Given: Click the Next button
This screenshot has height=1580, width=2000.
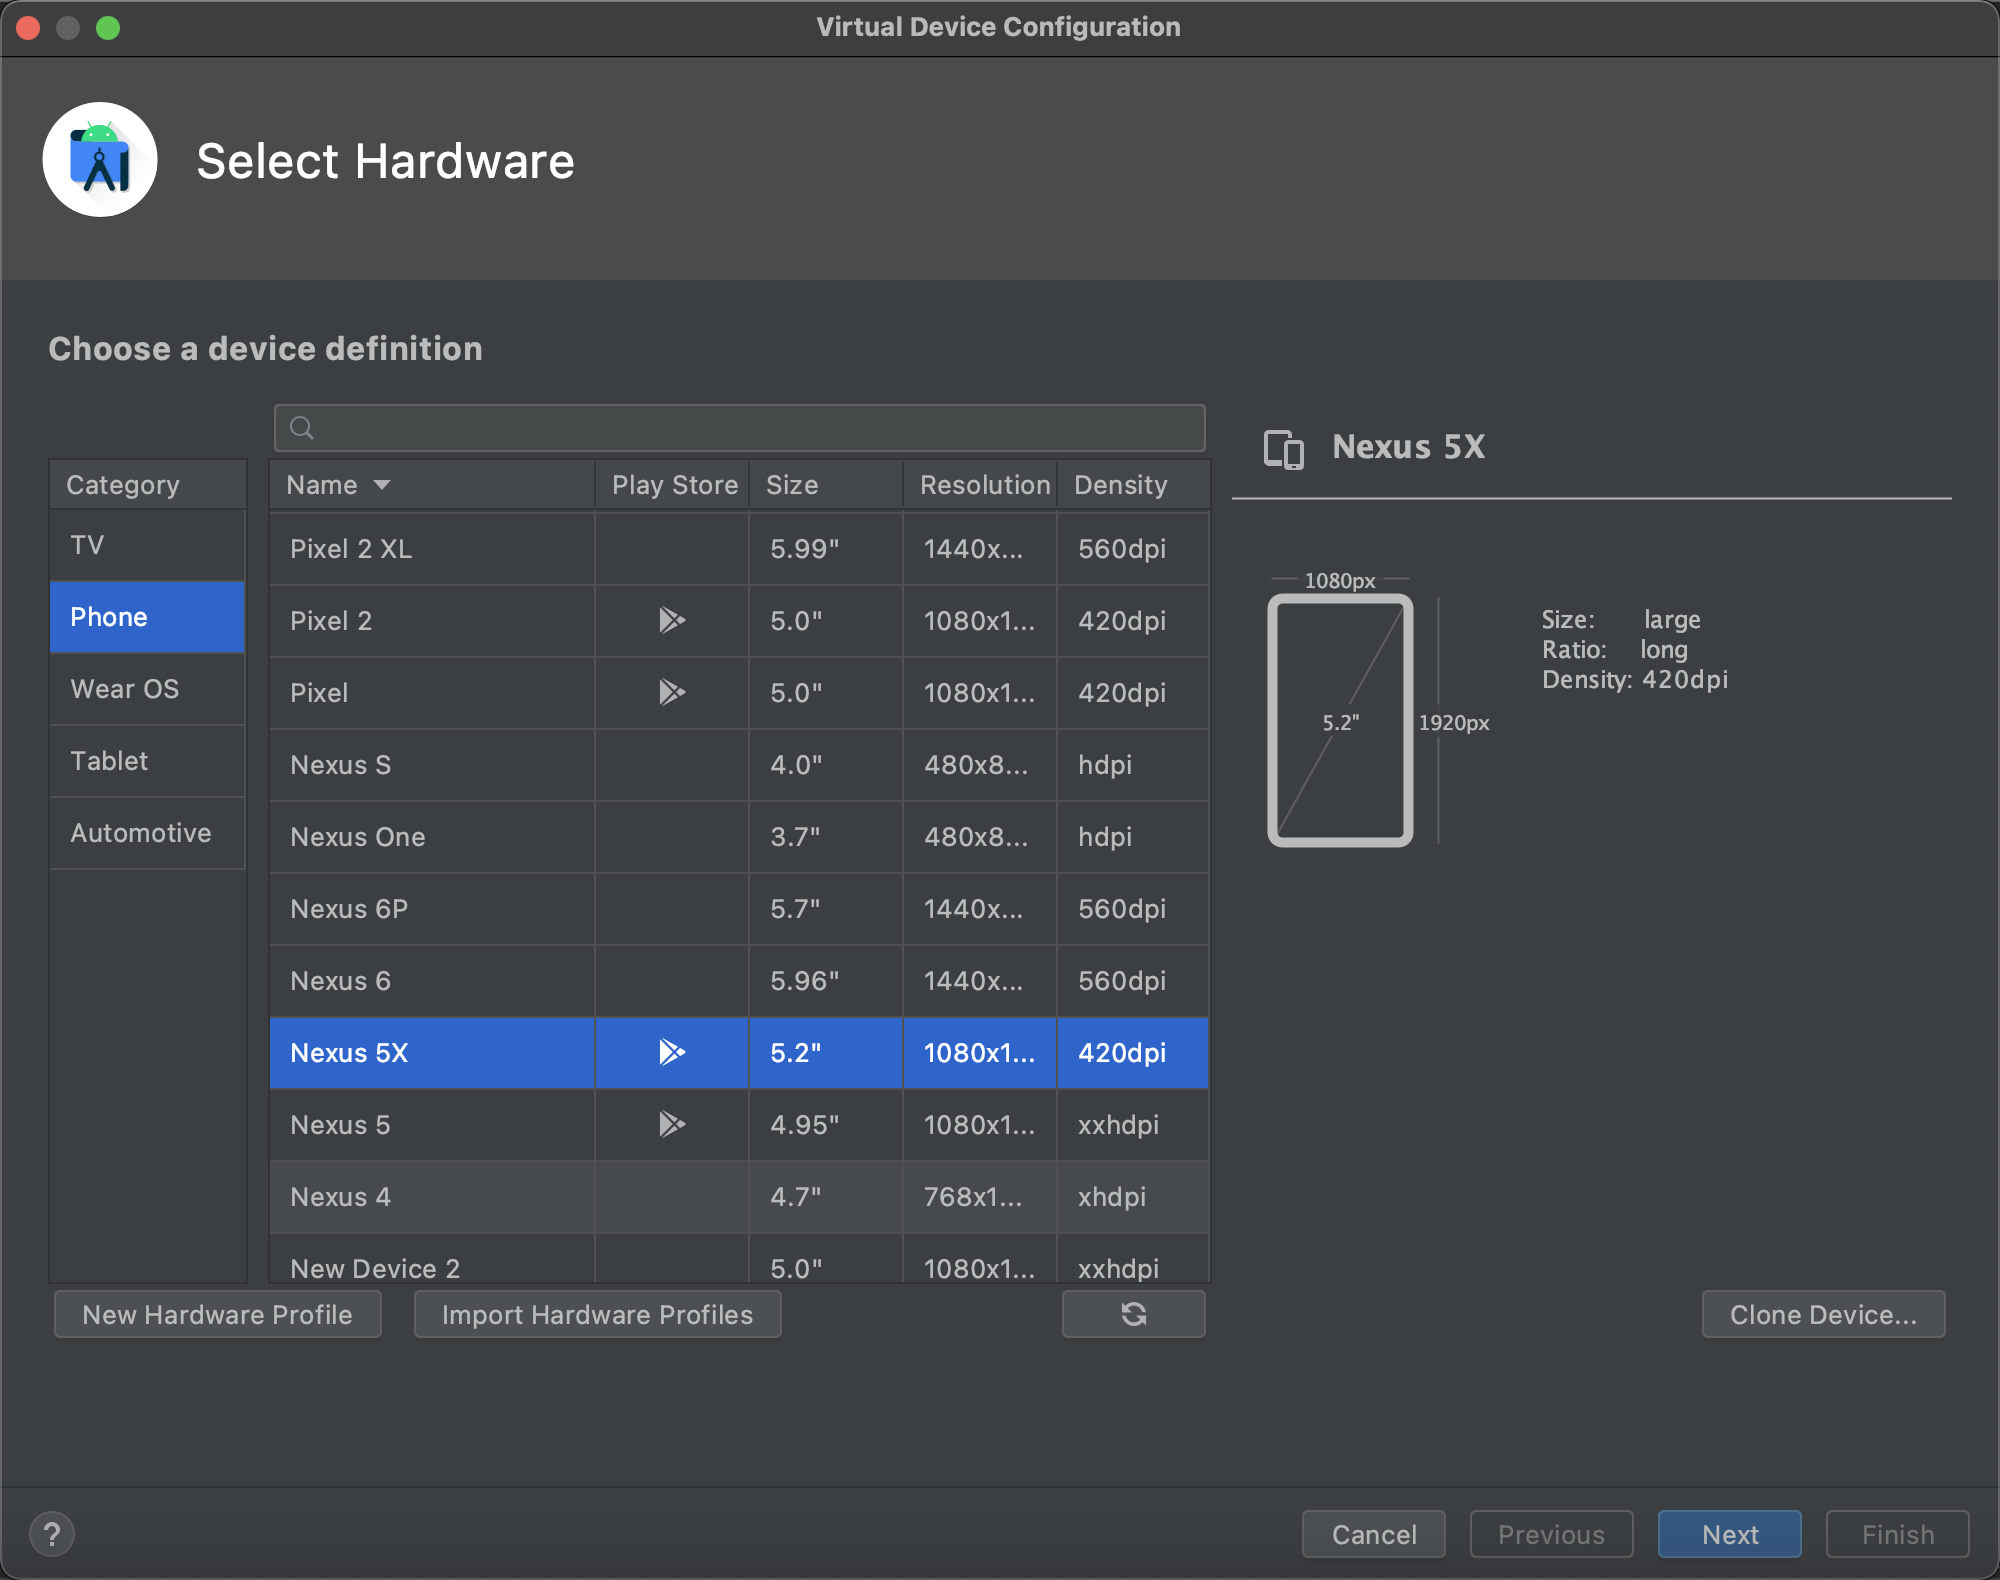Looking at the screenshot, I should (x=1730, y=1534).
